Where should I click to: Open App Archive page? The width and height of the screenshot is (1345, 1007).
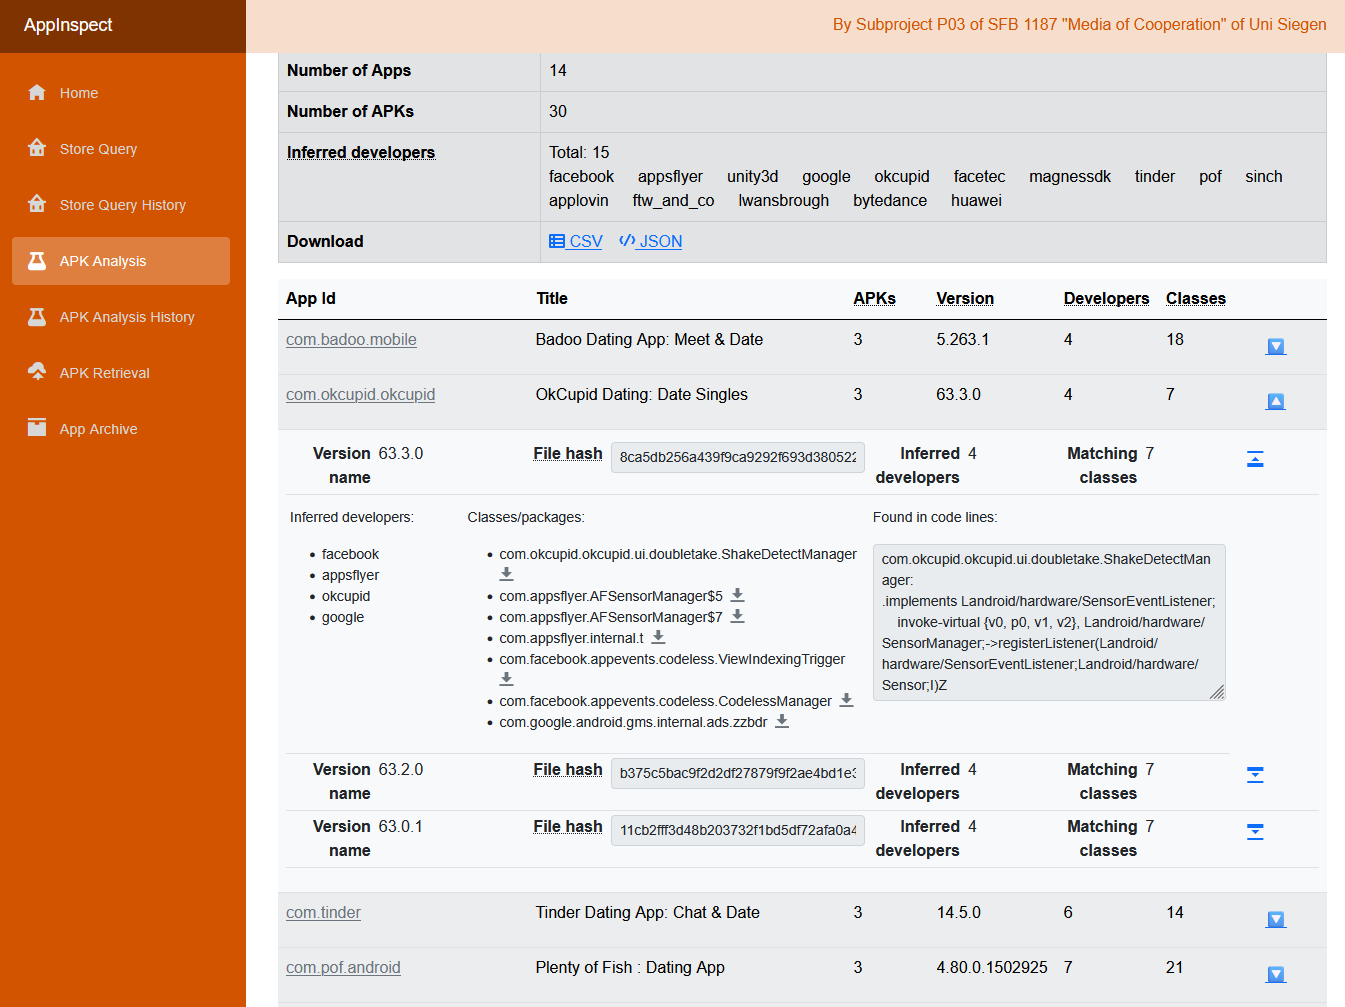[x=121, y=429]
